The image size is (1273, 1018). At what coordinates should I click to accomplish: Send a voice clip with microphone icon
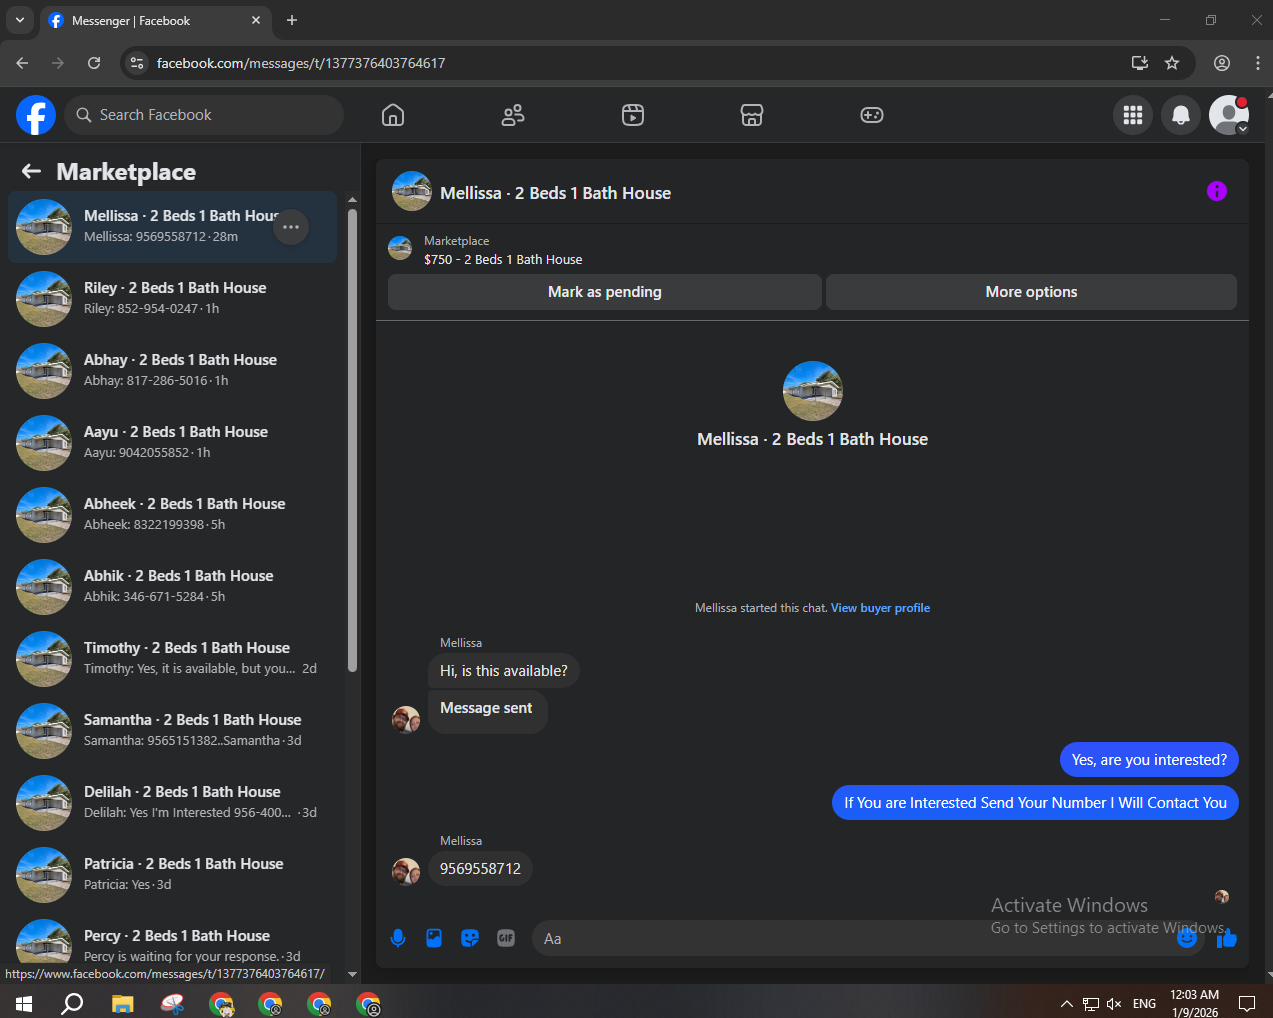398,938
